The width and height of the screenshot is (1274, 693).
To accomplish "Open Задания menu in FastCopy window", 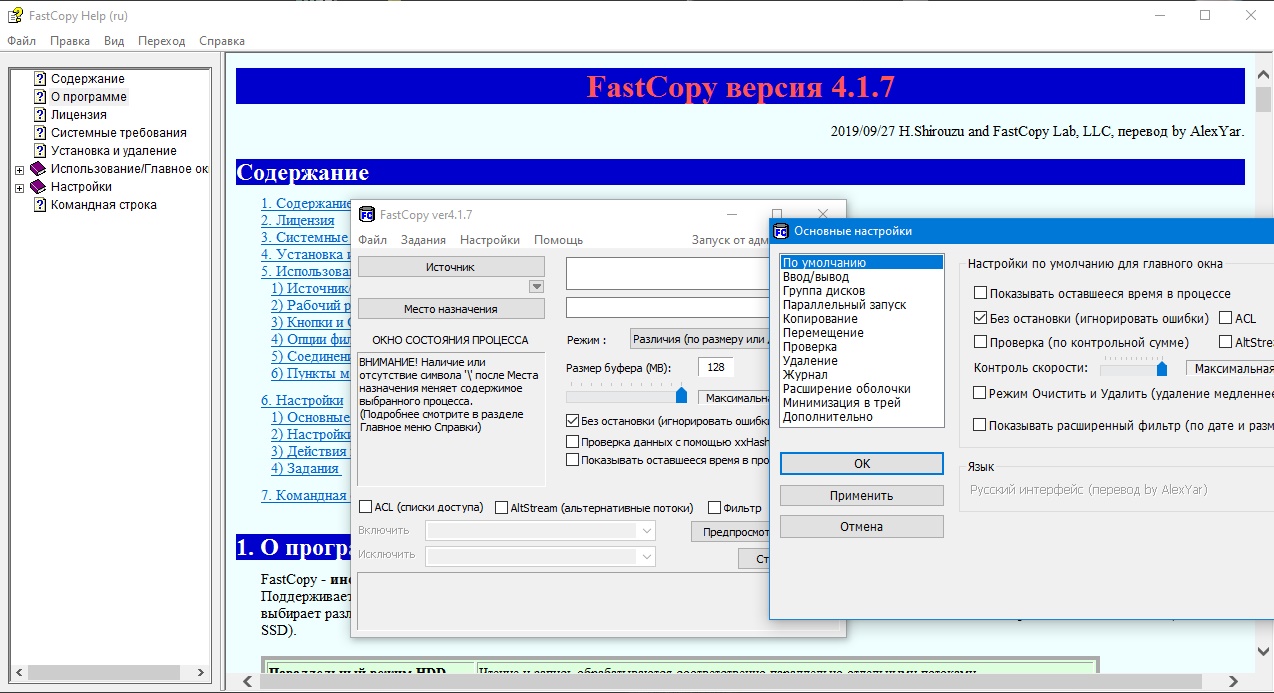I will 423,240.
